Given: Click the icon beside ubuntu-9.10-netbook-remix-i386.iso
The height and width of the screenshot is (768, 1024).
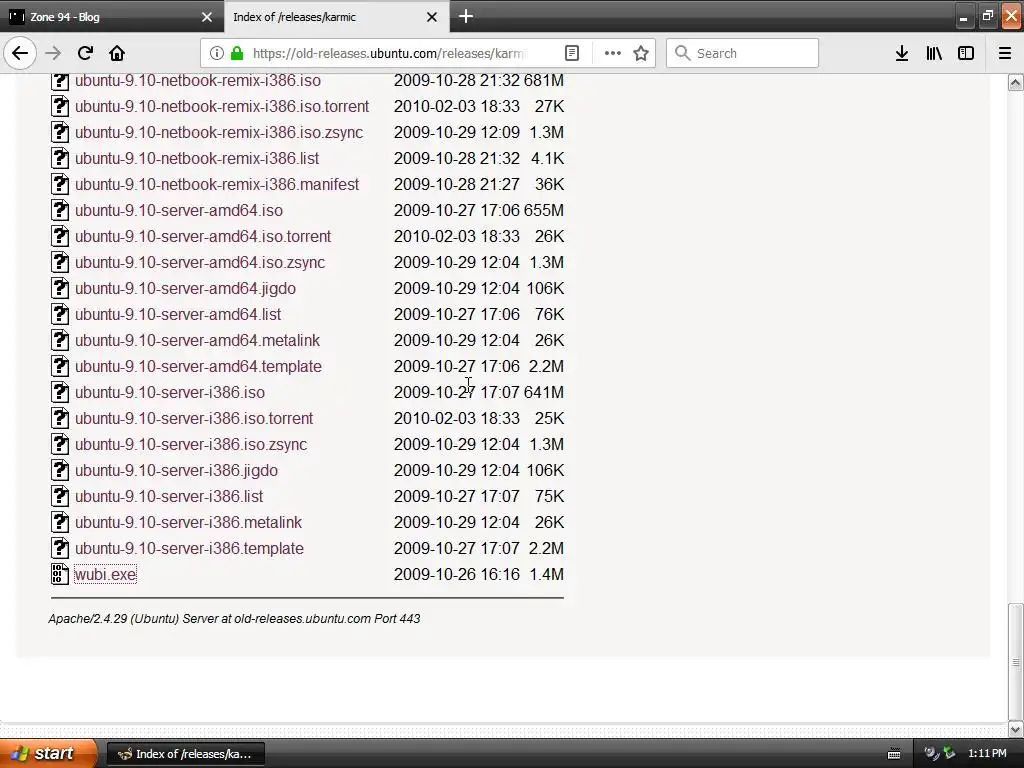Looking at the screenshot, I should click(x=59, y=80).
